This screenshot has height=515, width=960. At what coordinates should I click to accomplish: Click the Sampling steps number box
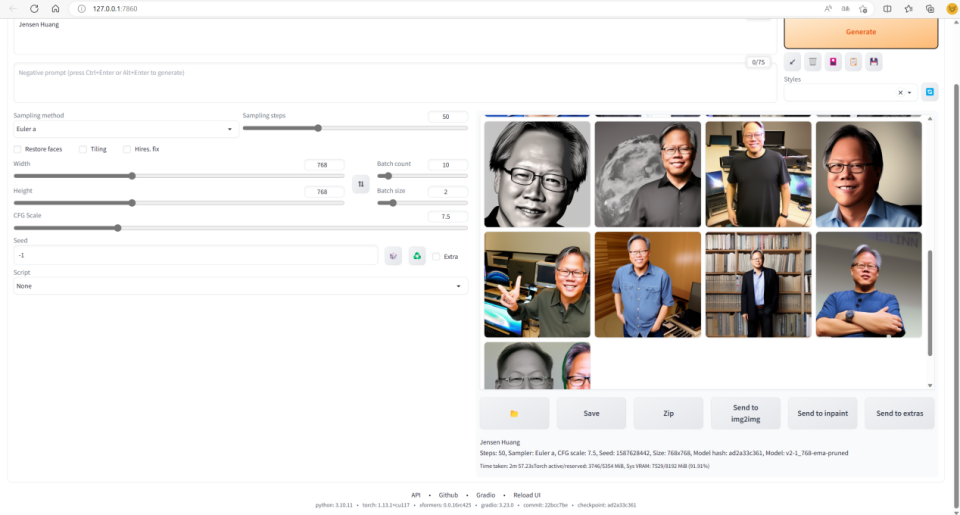click(447, 116)
